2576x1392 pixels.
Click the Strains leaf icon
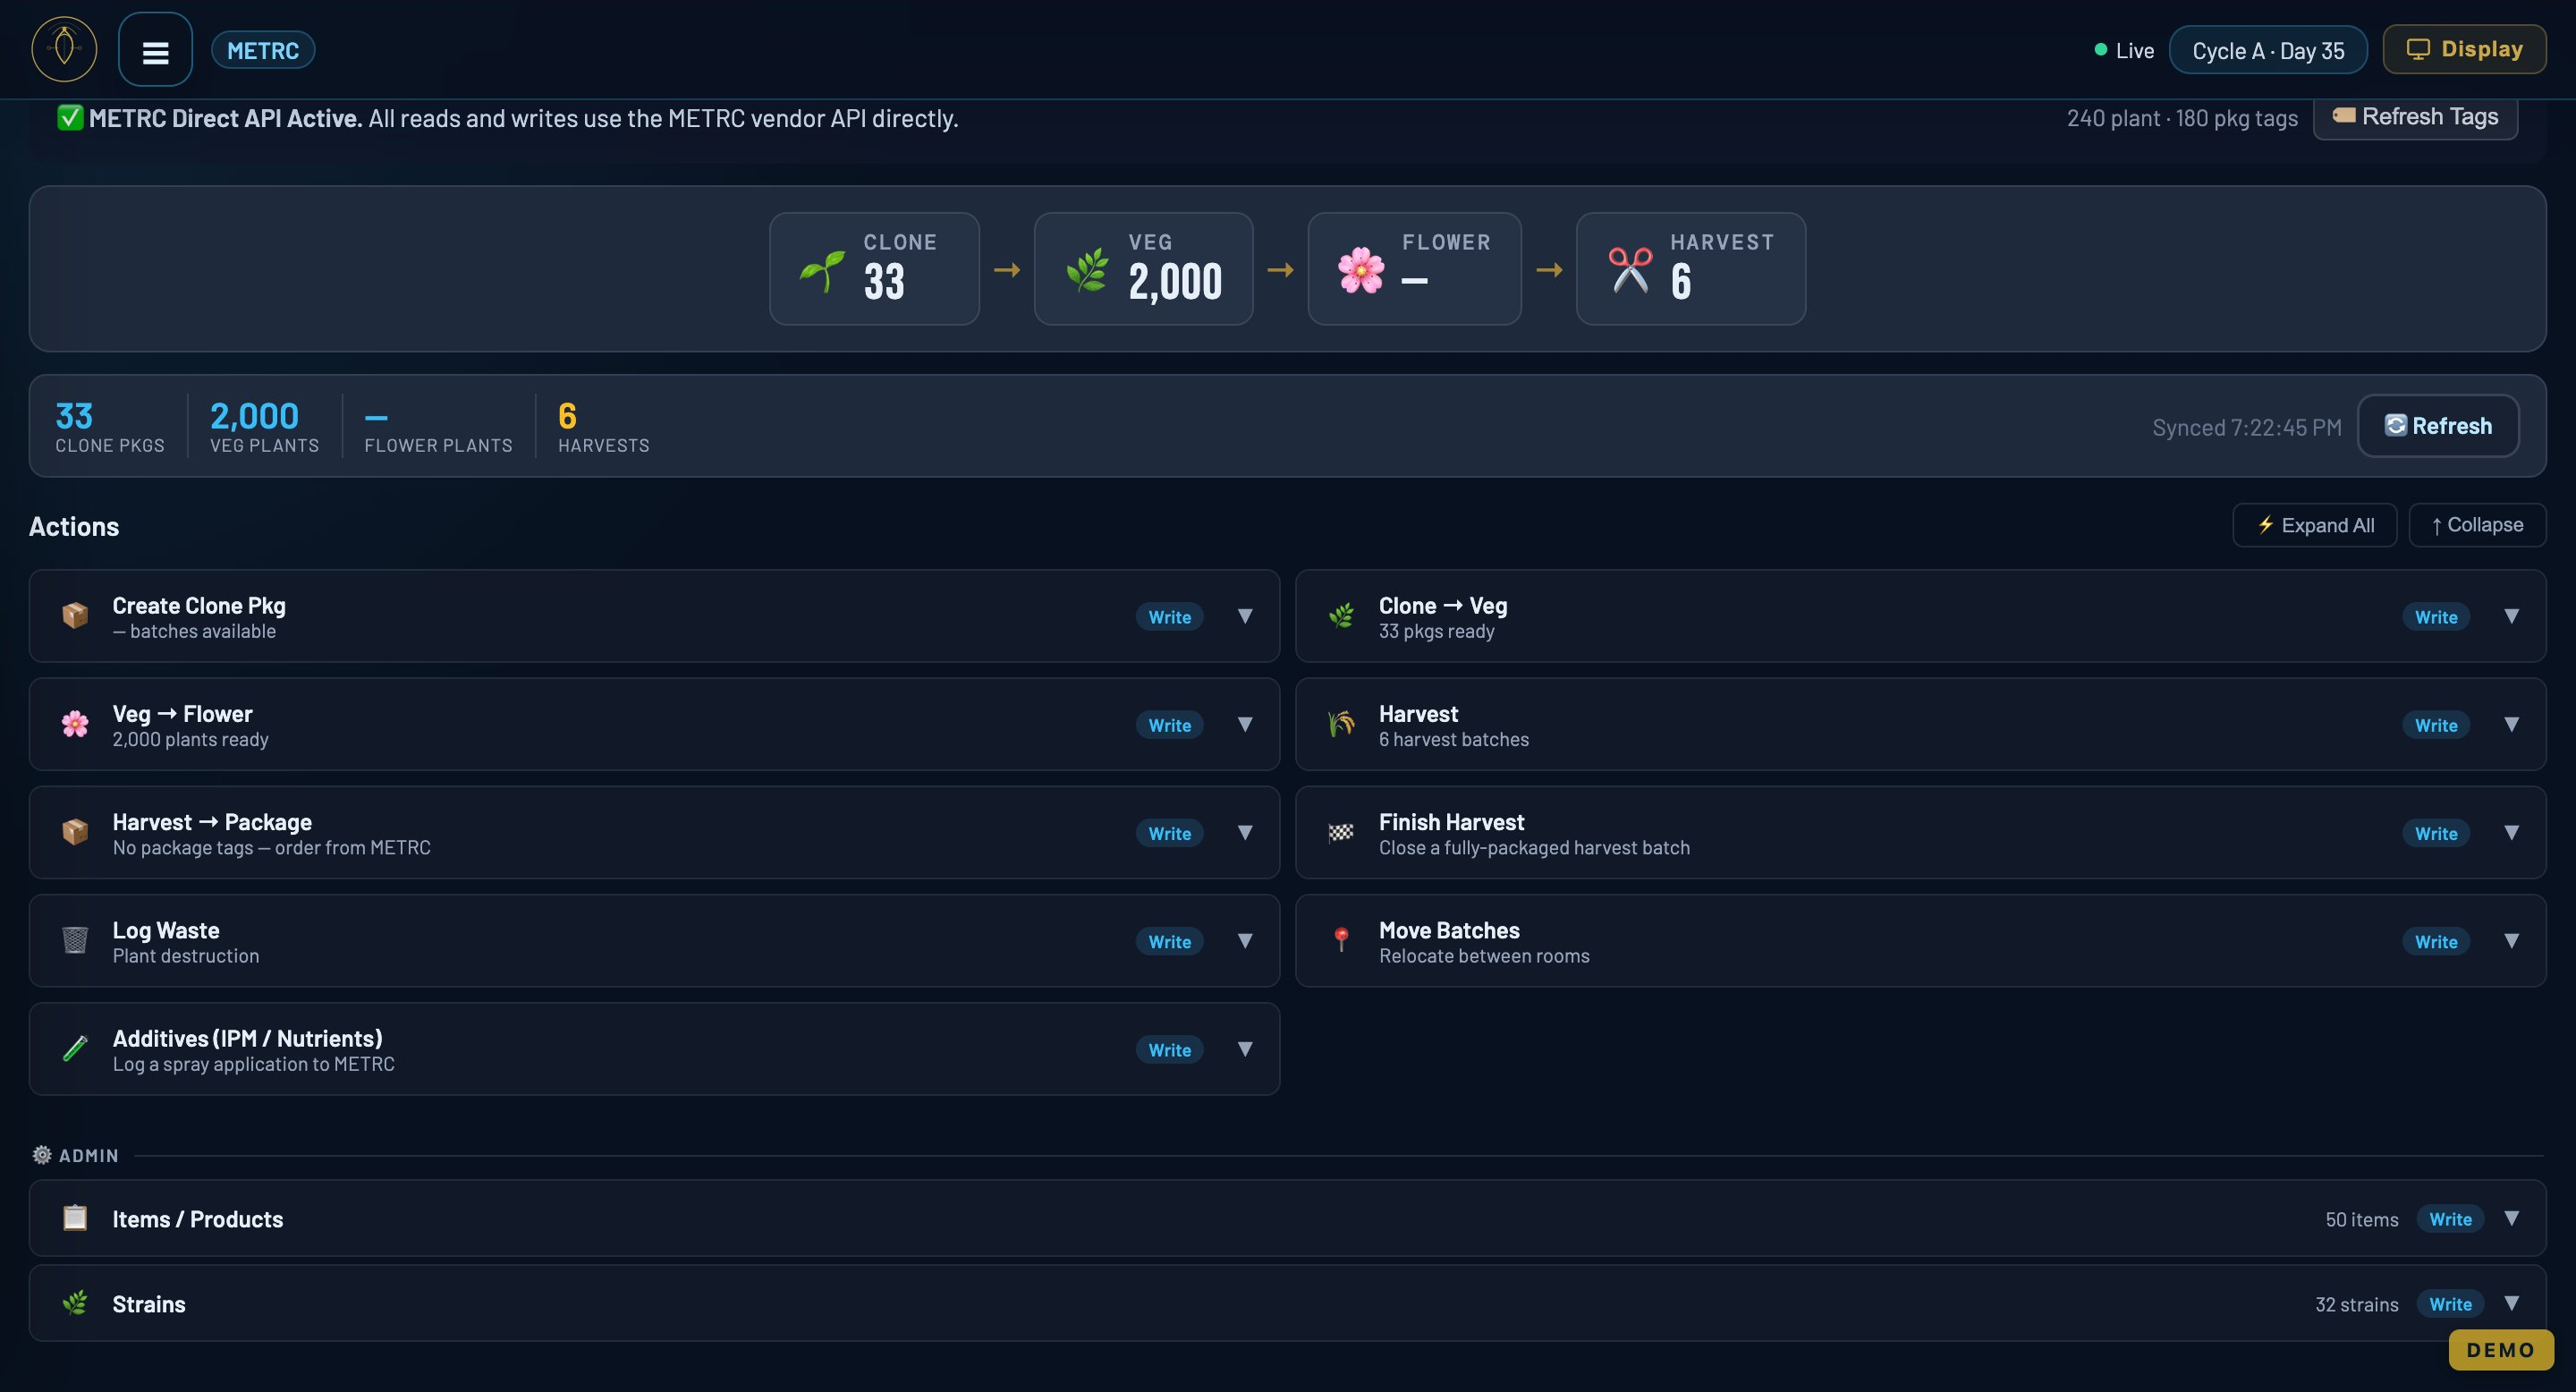(x=75, y=1303)
